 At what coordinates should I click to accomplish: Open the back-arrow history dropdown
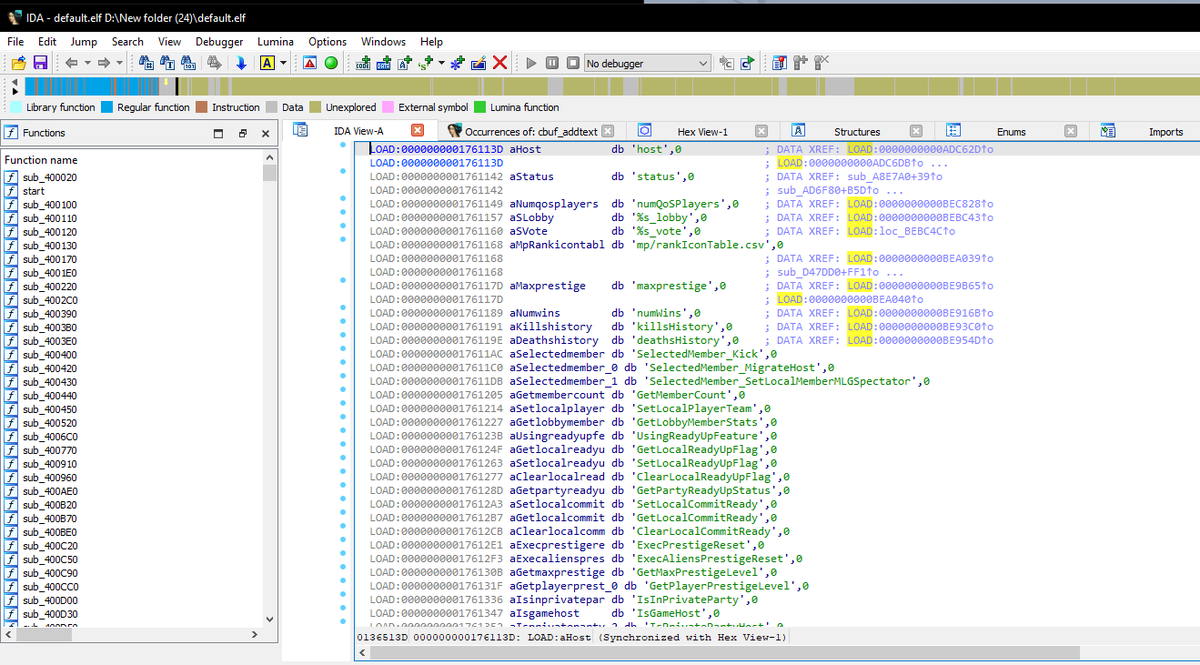pos(88,63)
